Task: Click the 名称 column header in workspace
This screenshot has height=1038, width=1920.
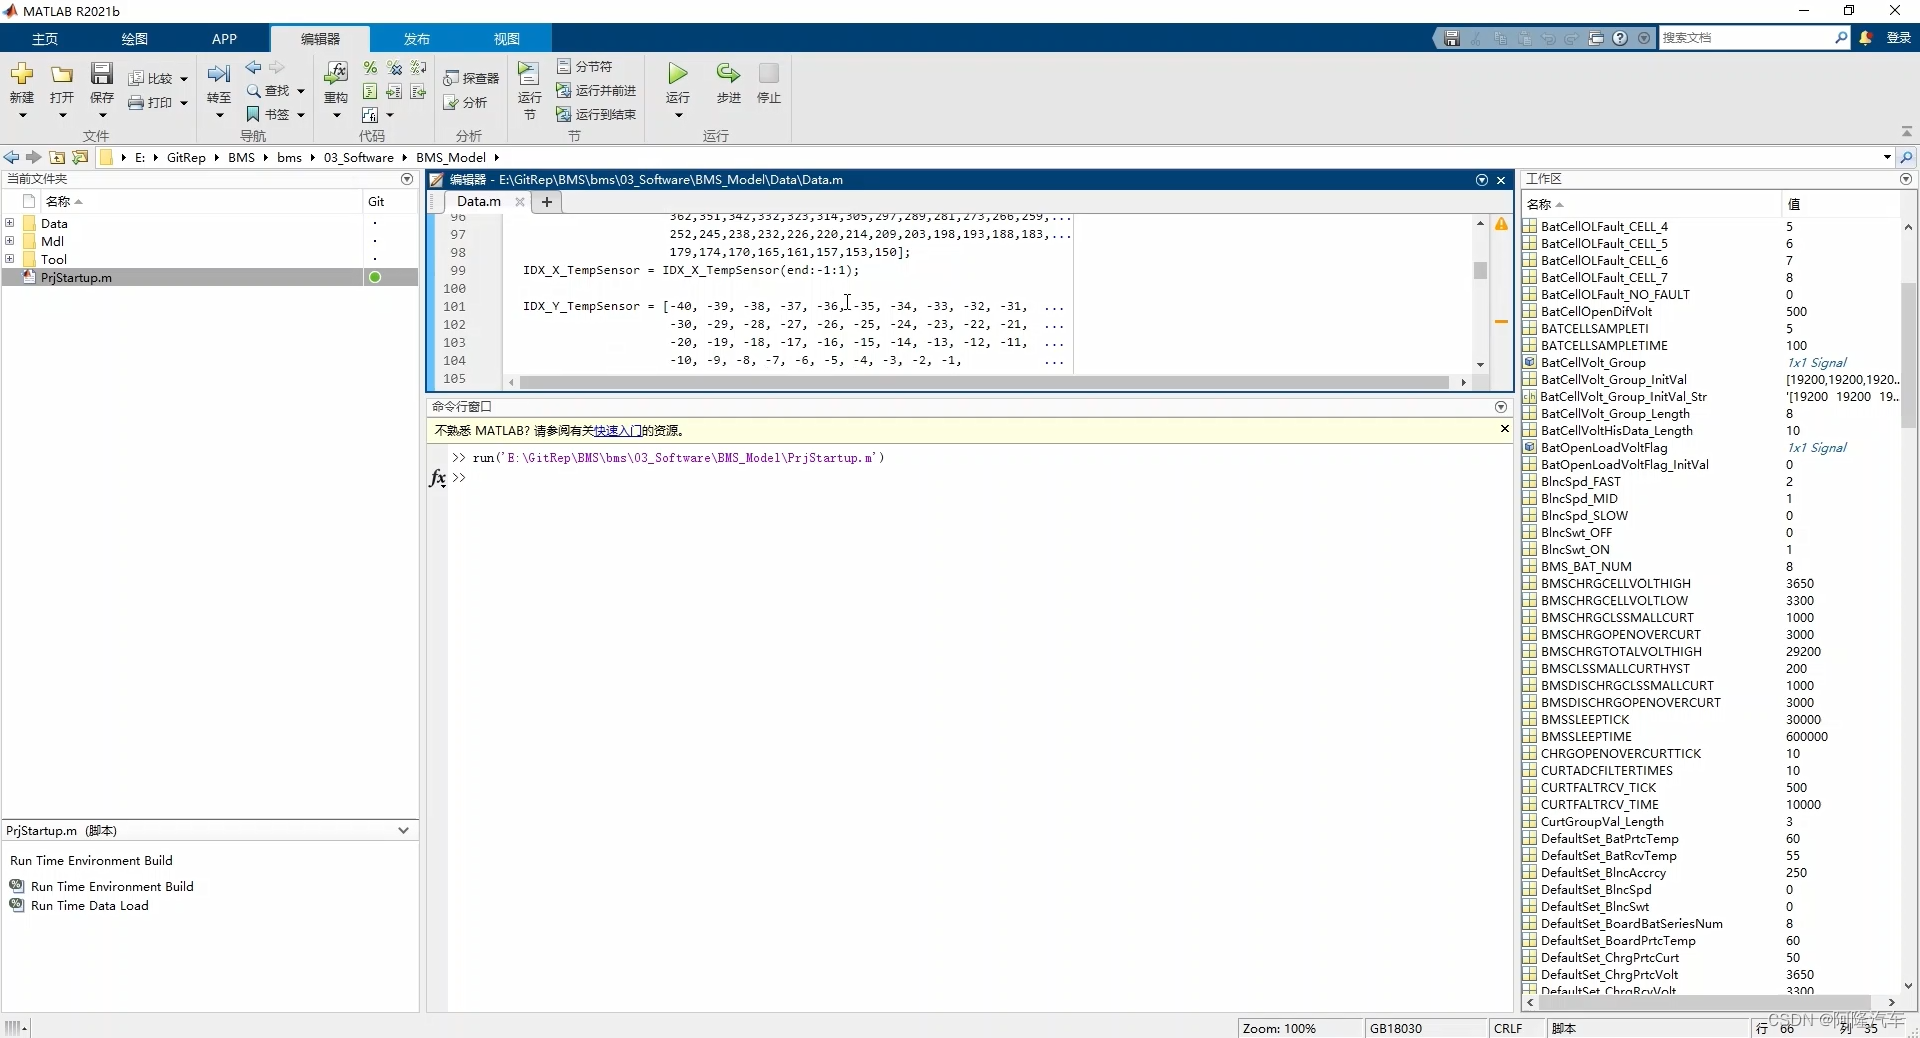Action: click(1650, 204)
